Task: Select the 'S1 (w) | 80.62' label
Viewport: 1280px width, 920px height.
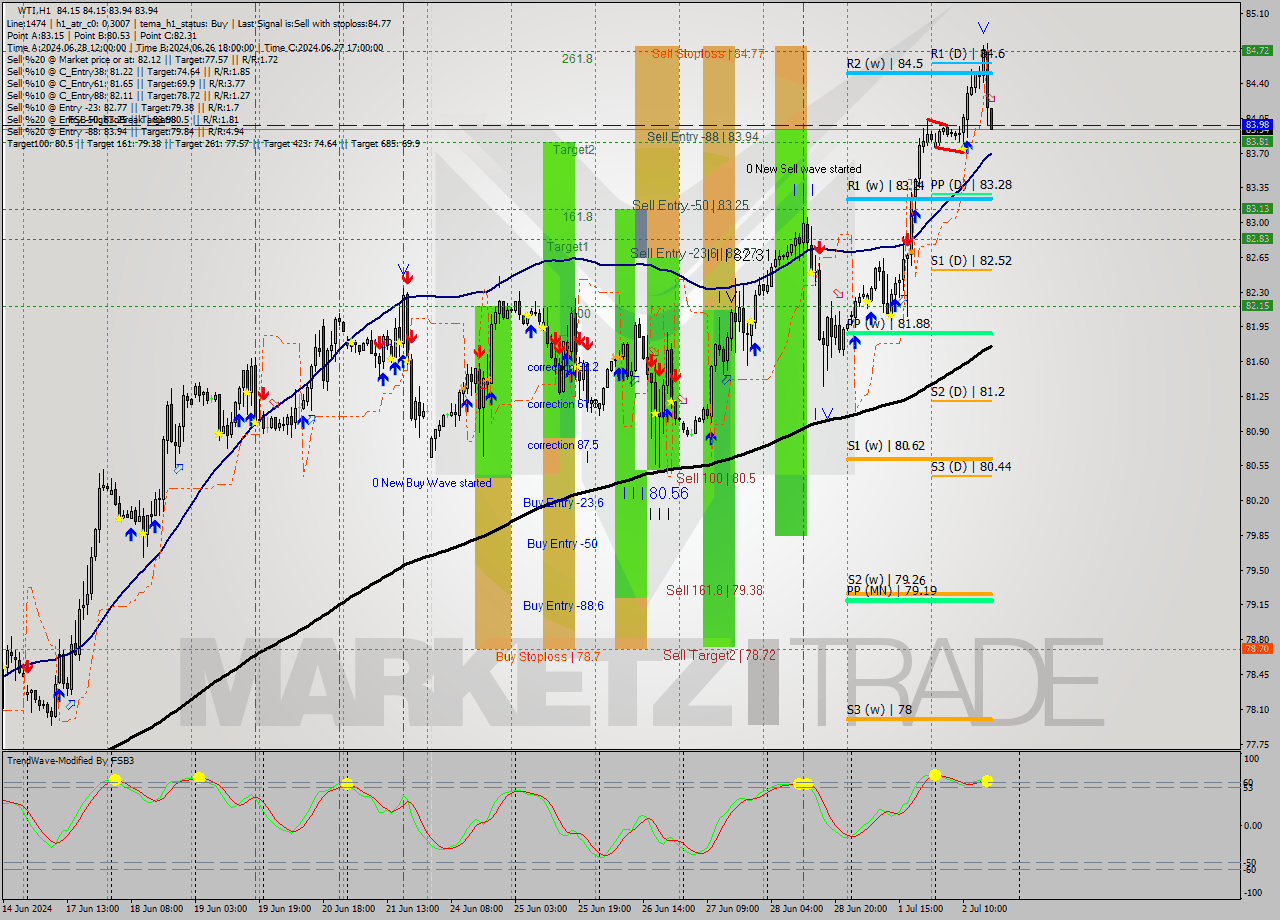Action: [884, 446]
